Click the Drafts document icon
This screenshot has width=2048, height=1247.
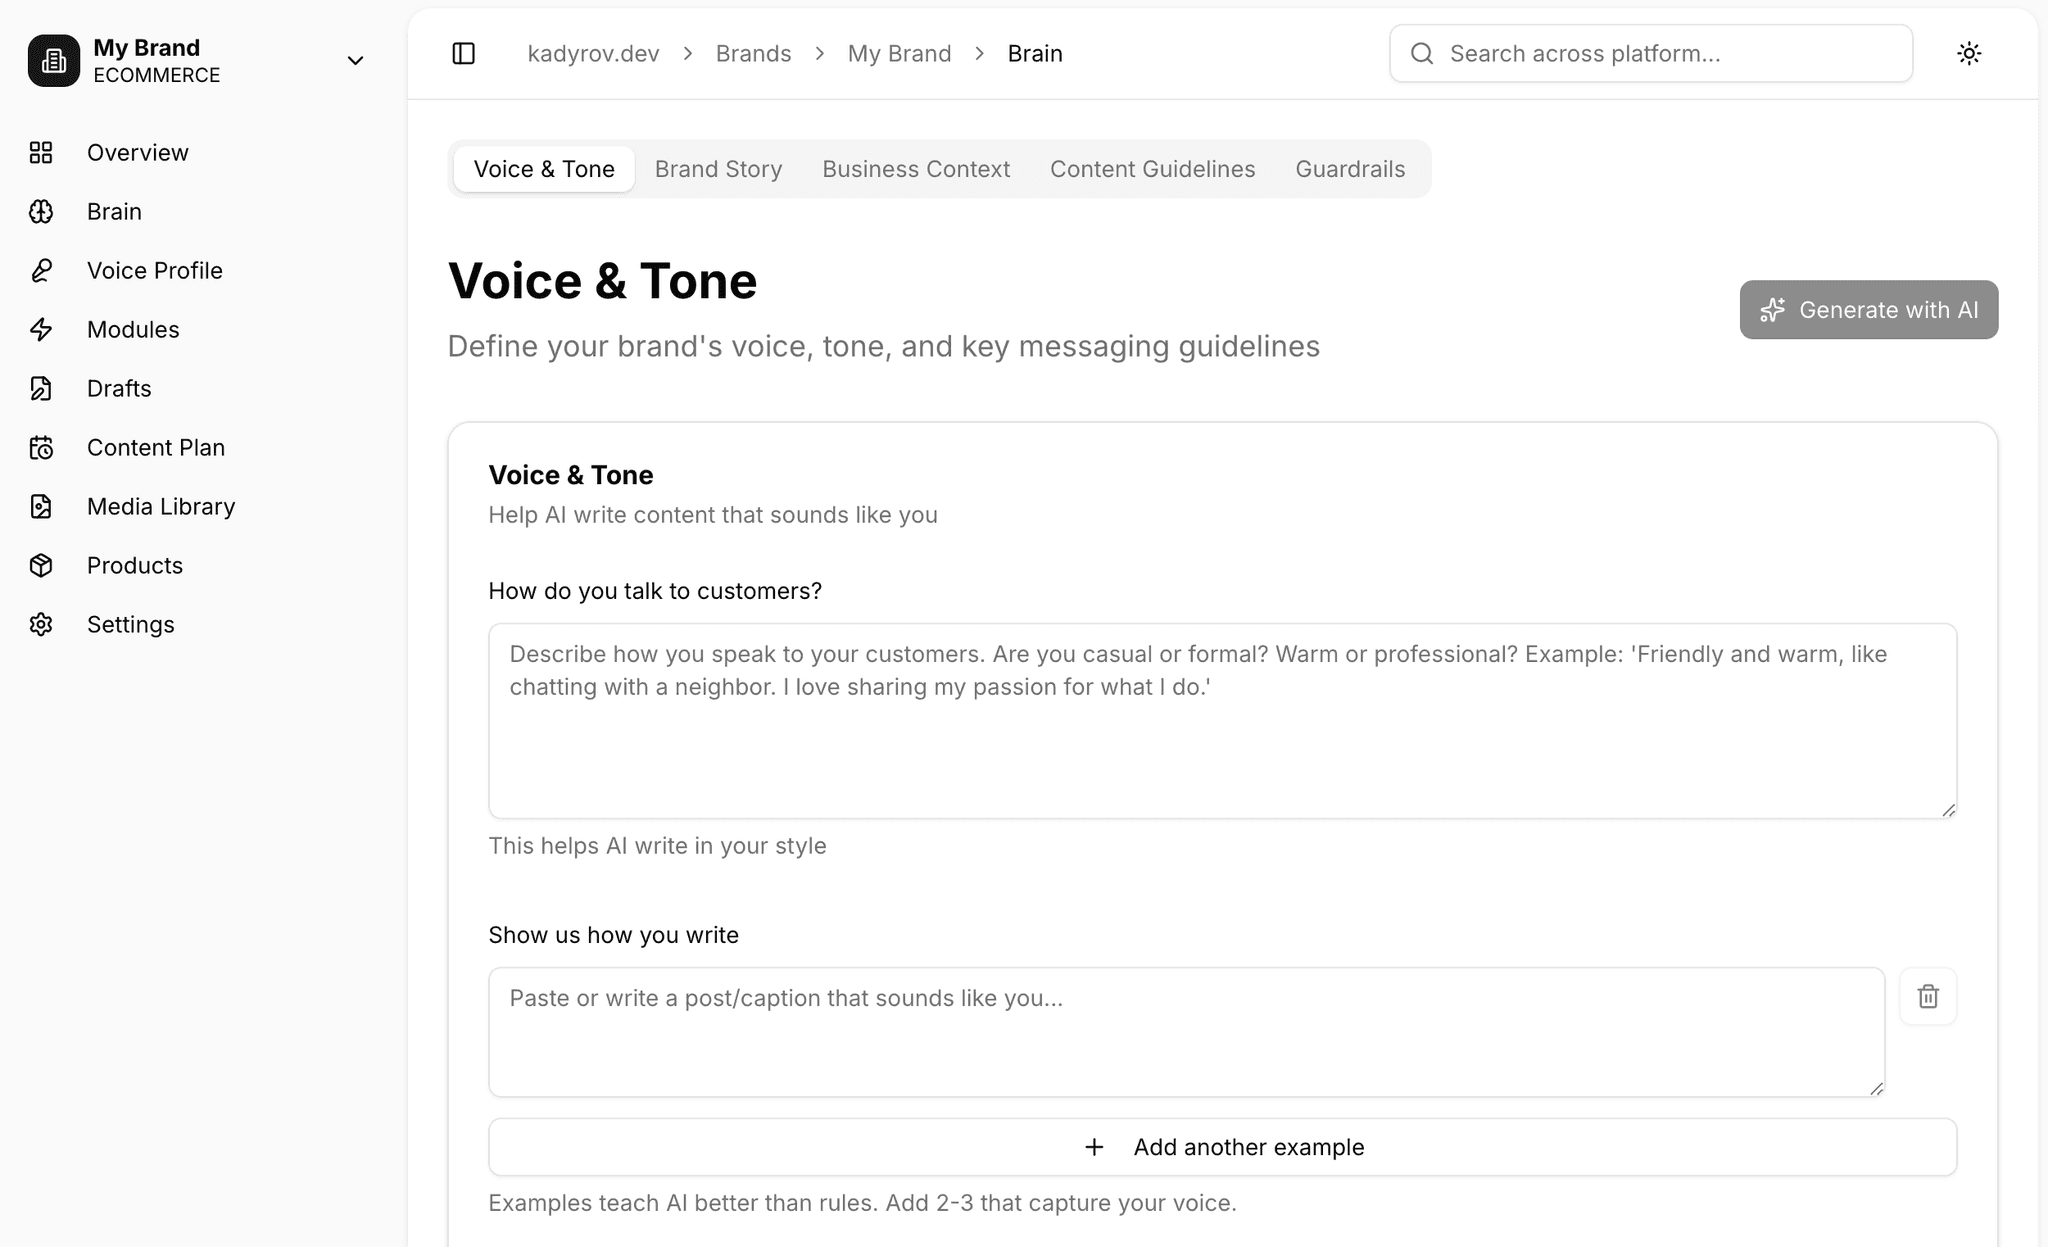click(x=41, y=388)
